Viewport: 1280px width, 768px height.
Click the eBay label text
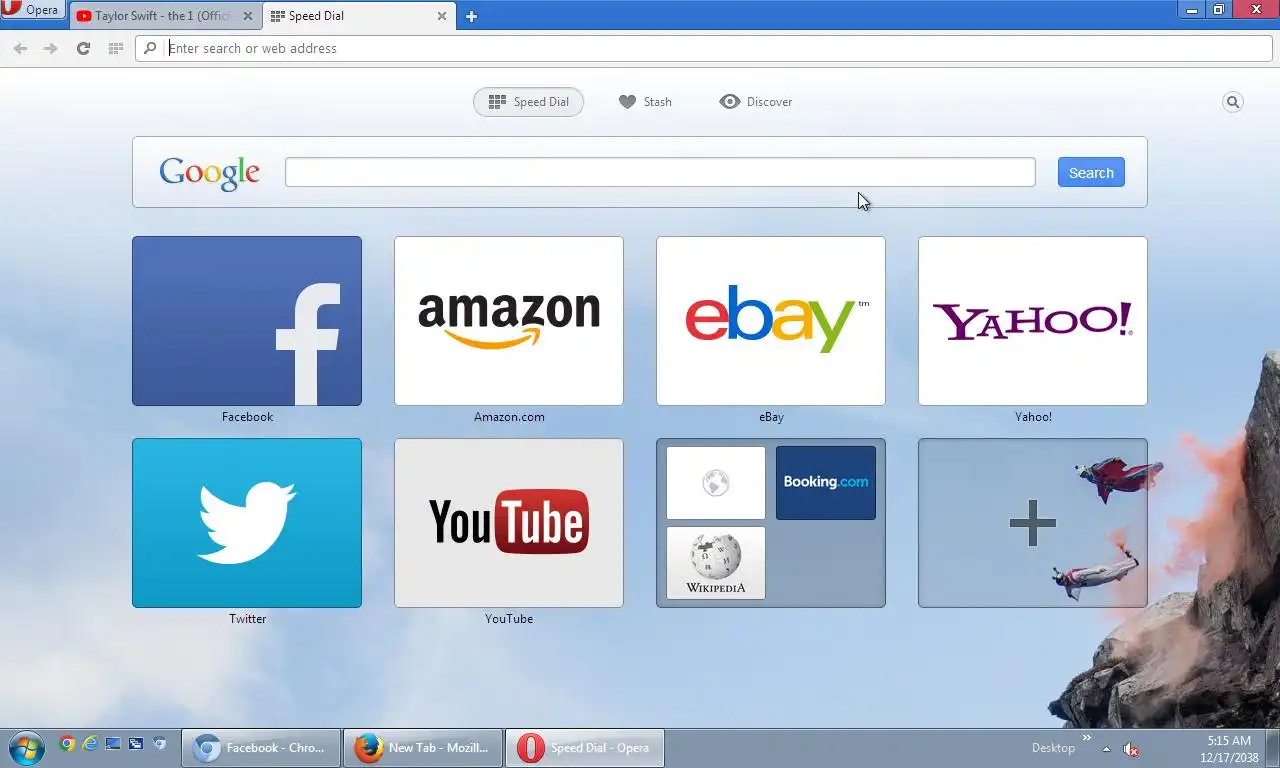click(771, 417)
